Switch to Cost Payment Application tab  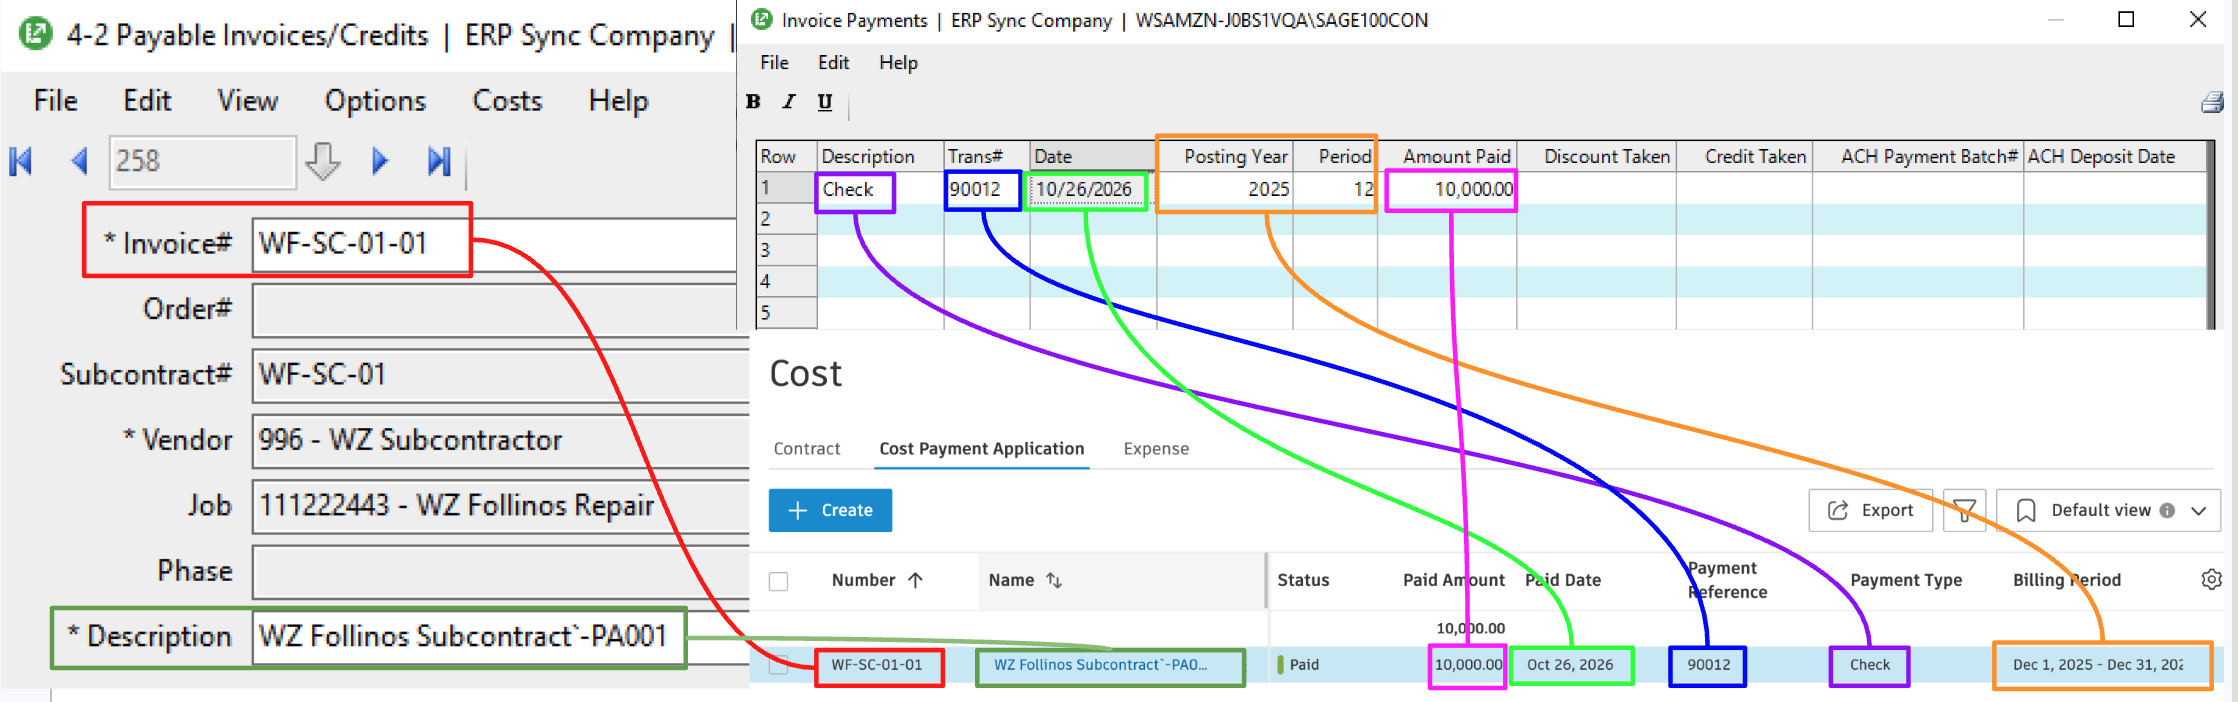click(982, 449)
